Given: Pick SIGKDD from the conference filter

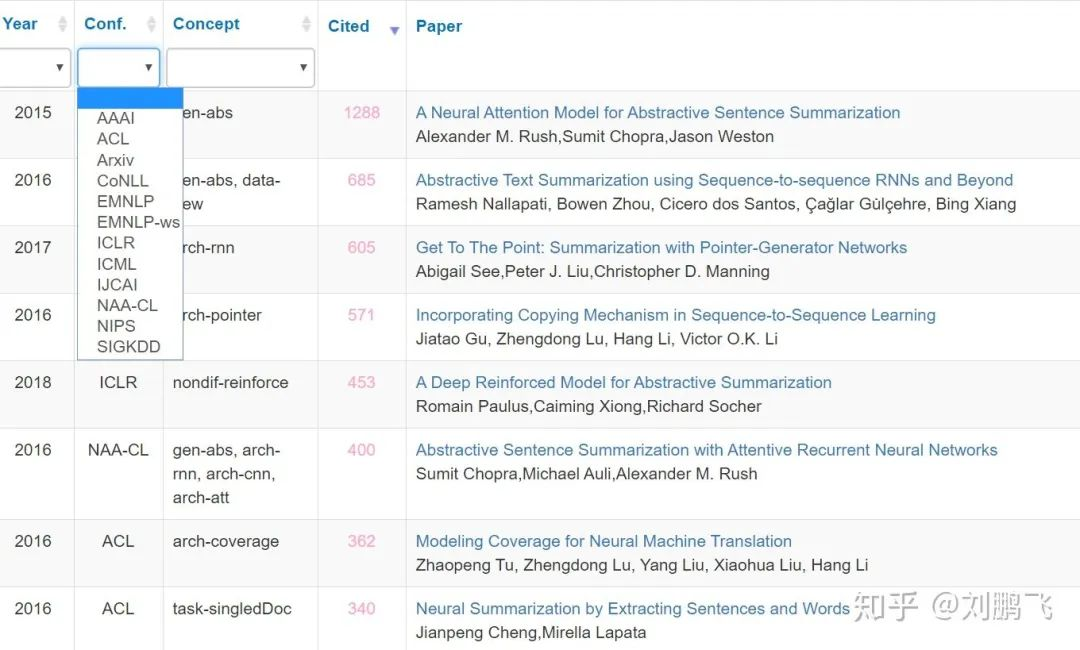Looking at the screenshot, I should 128,347.
